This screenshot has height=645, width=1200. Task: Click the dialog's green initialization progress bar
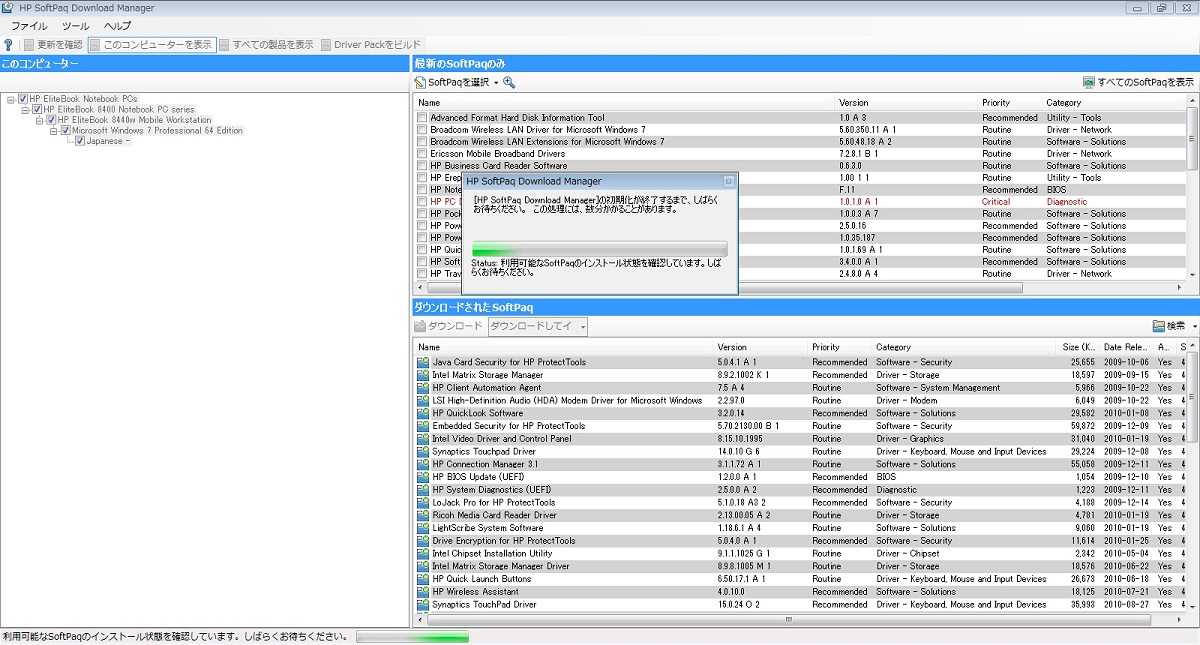click(600, 250)
